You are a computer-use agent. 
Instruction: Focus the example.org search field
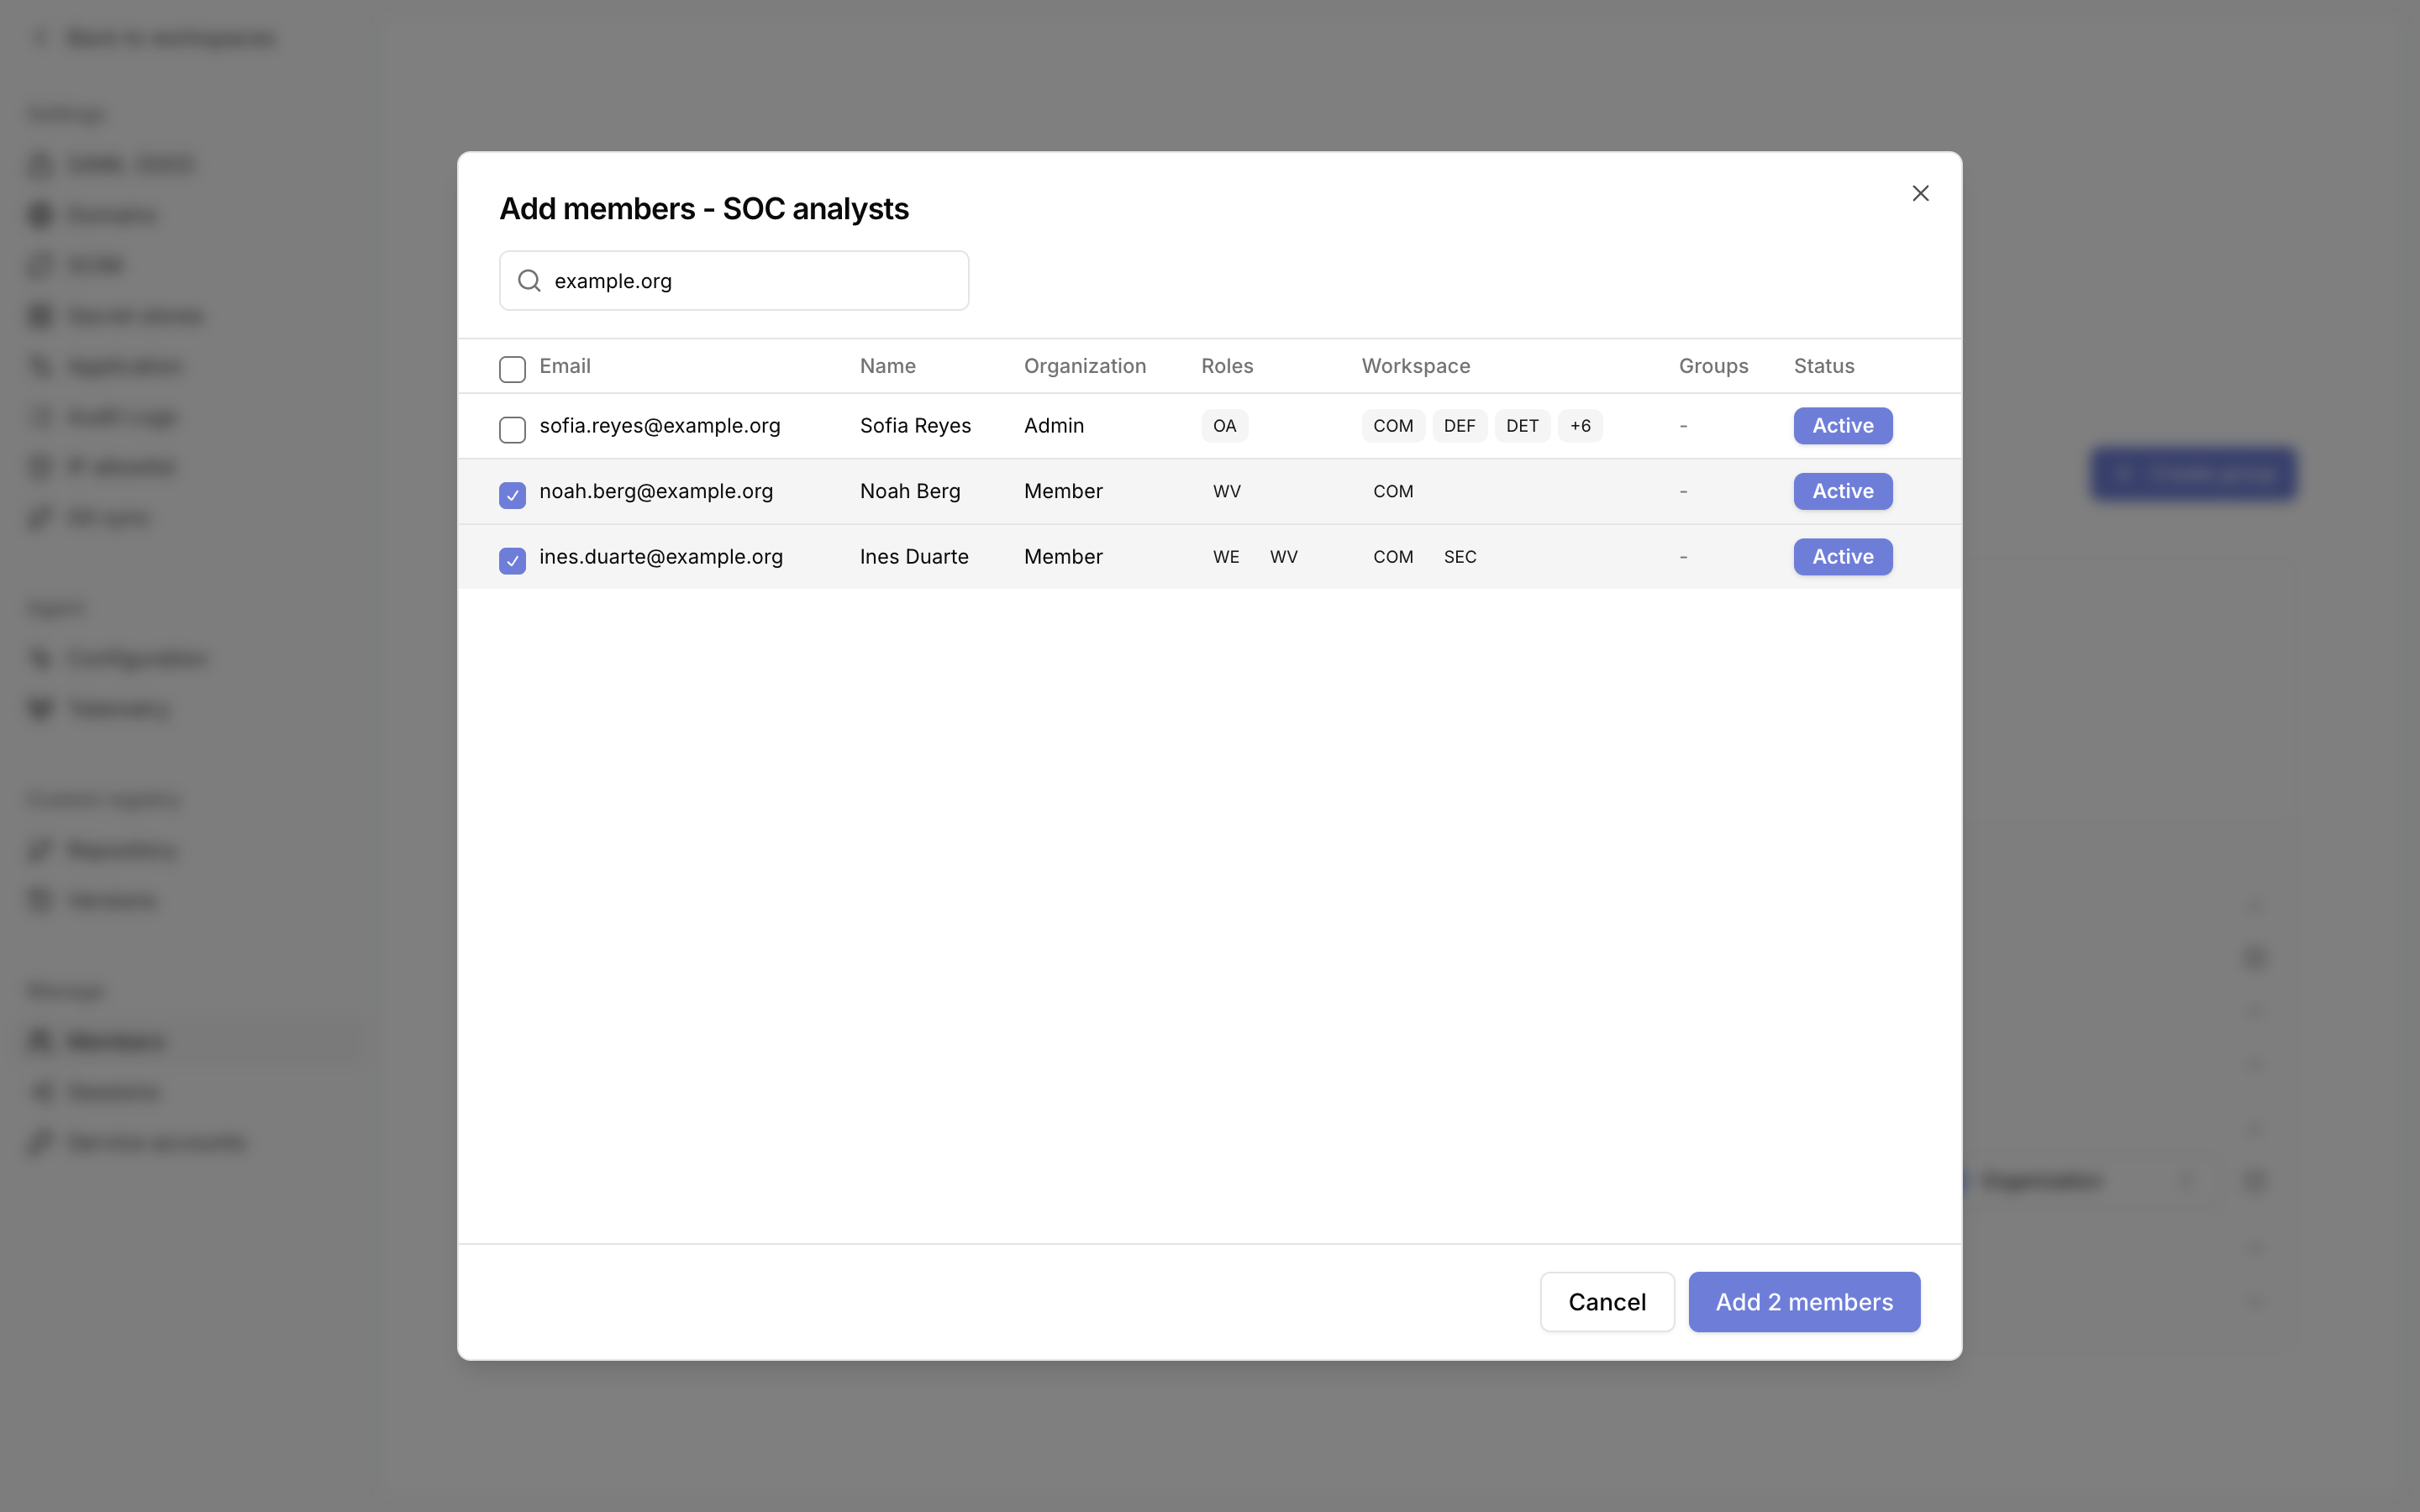tap(734, 281)
